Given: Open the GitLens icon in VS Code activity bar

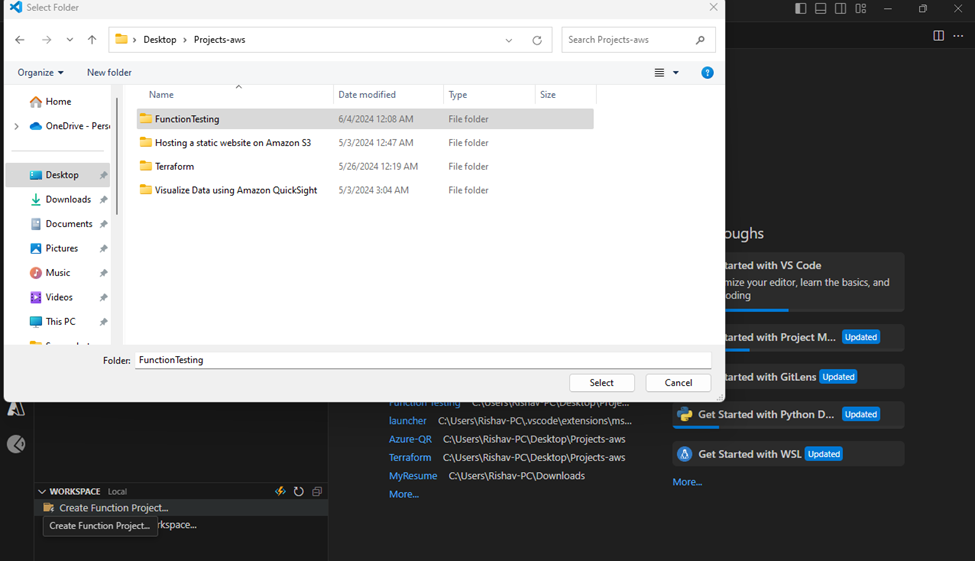Looking at the screenshot, I should point(16,444).
